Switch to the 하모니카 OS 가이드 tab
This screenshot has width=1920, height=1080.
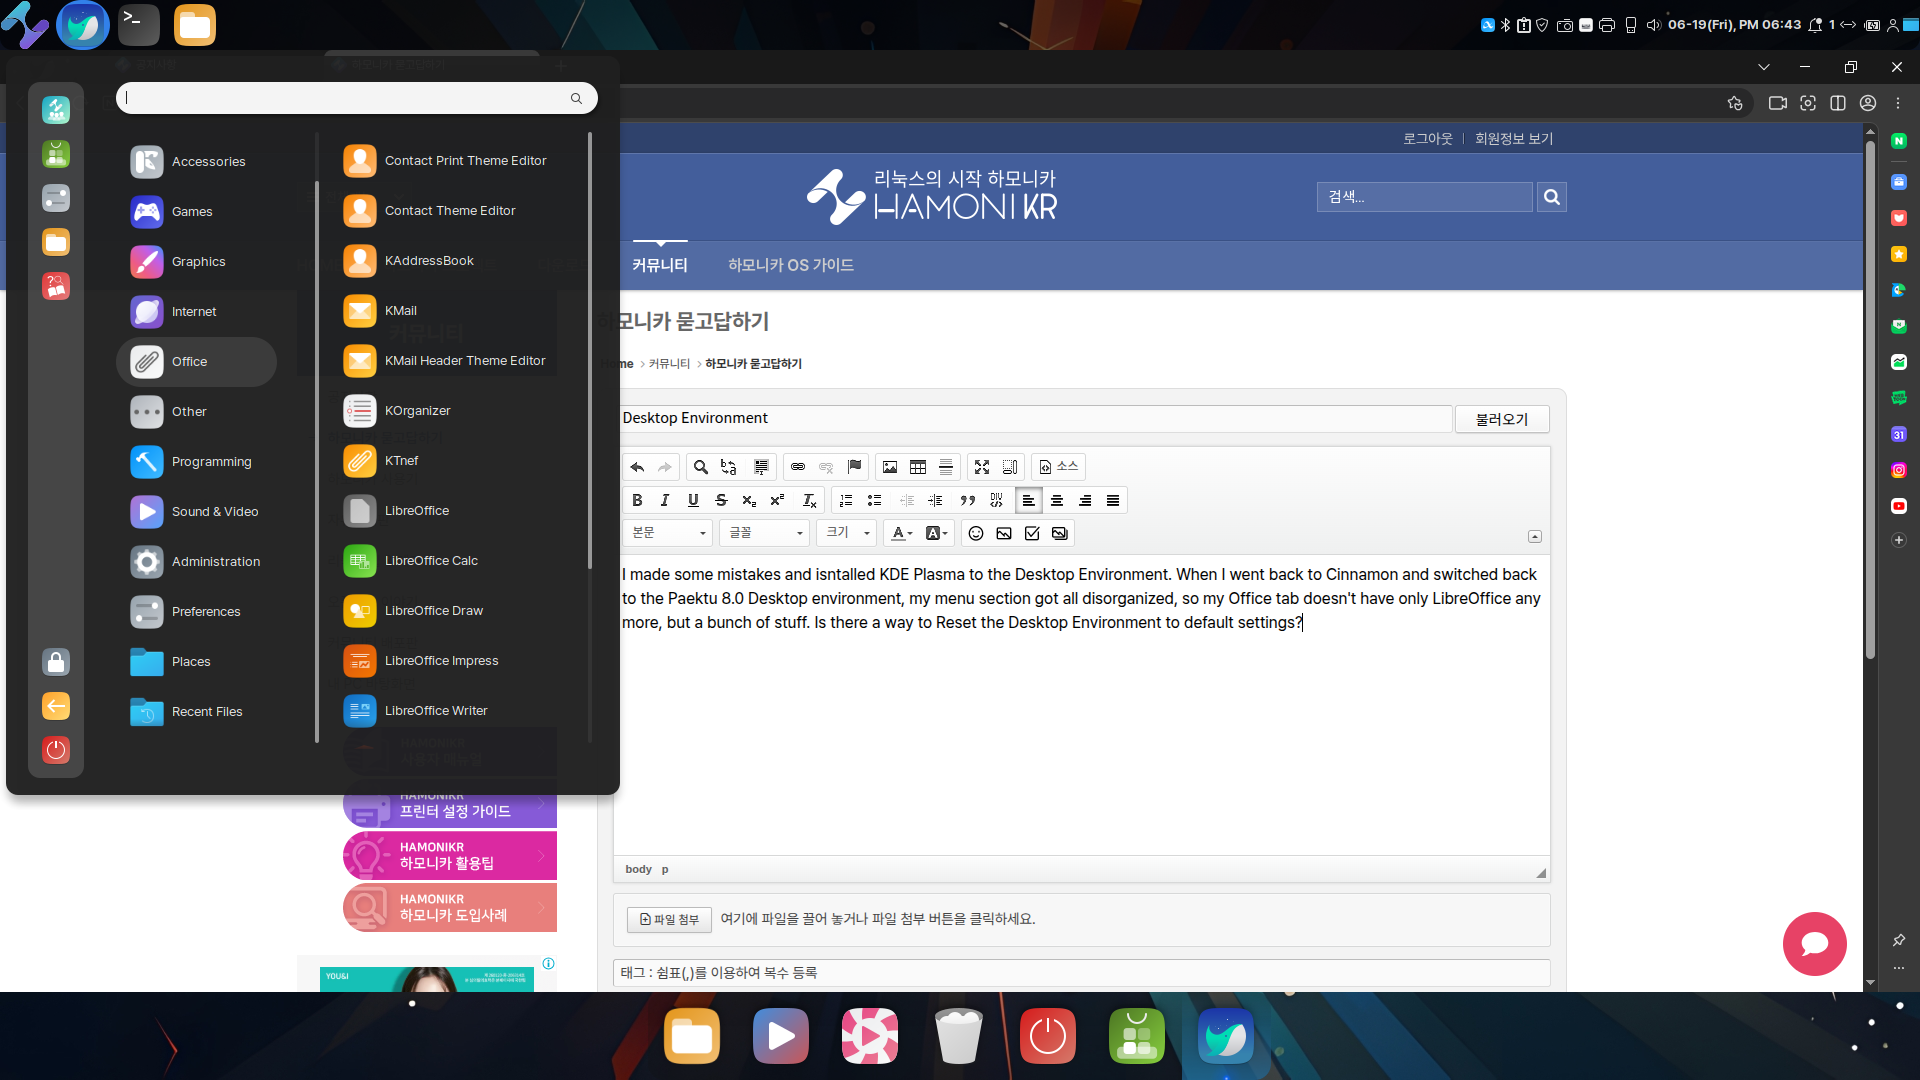pos(791,265)
